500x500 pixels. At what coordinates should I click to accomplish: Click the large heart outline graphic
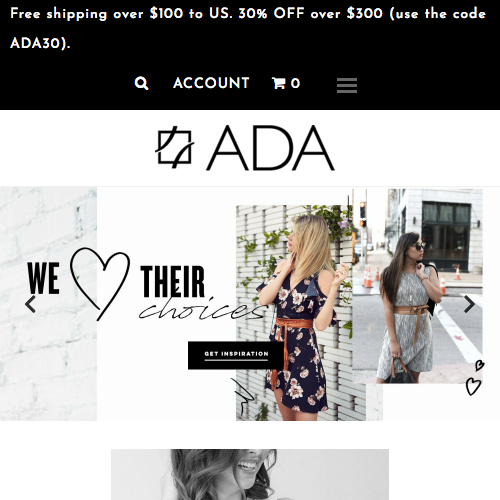(100, 284)
